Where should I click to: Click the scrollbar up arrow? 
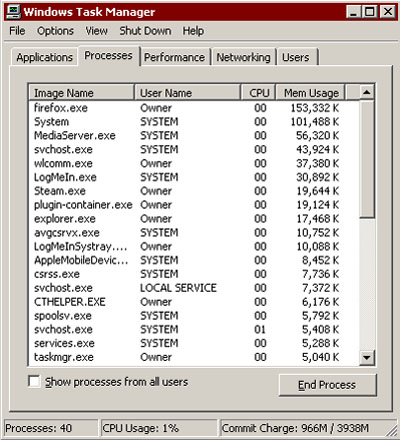[367, 92]
